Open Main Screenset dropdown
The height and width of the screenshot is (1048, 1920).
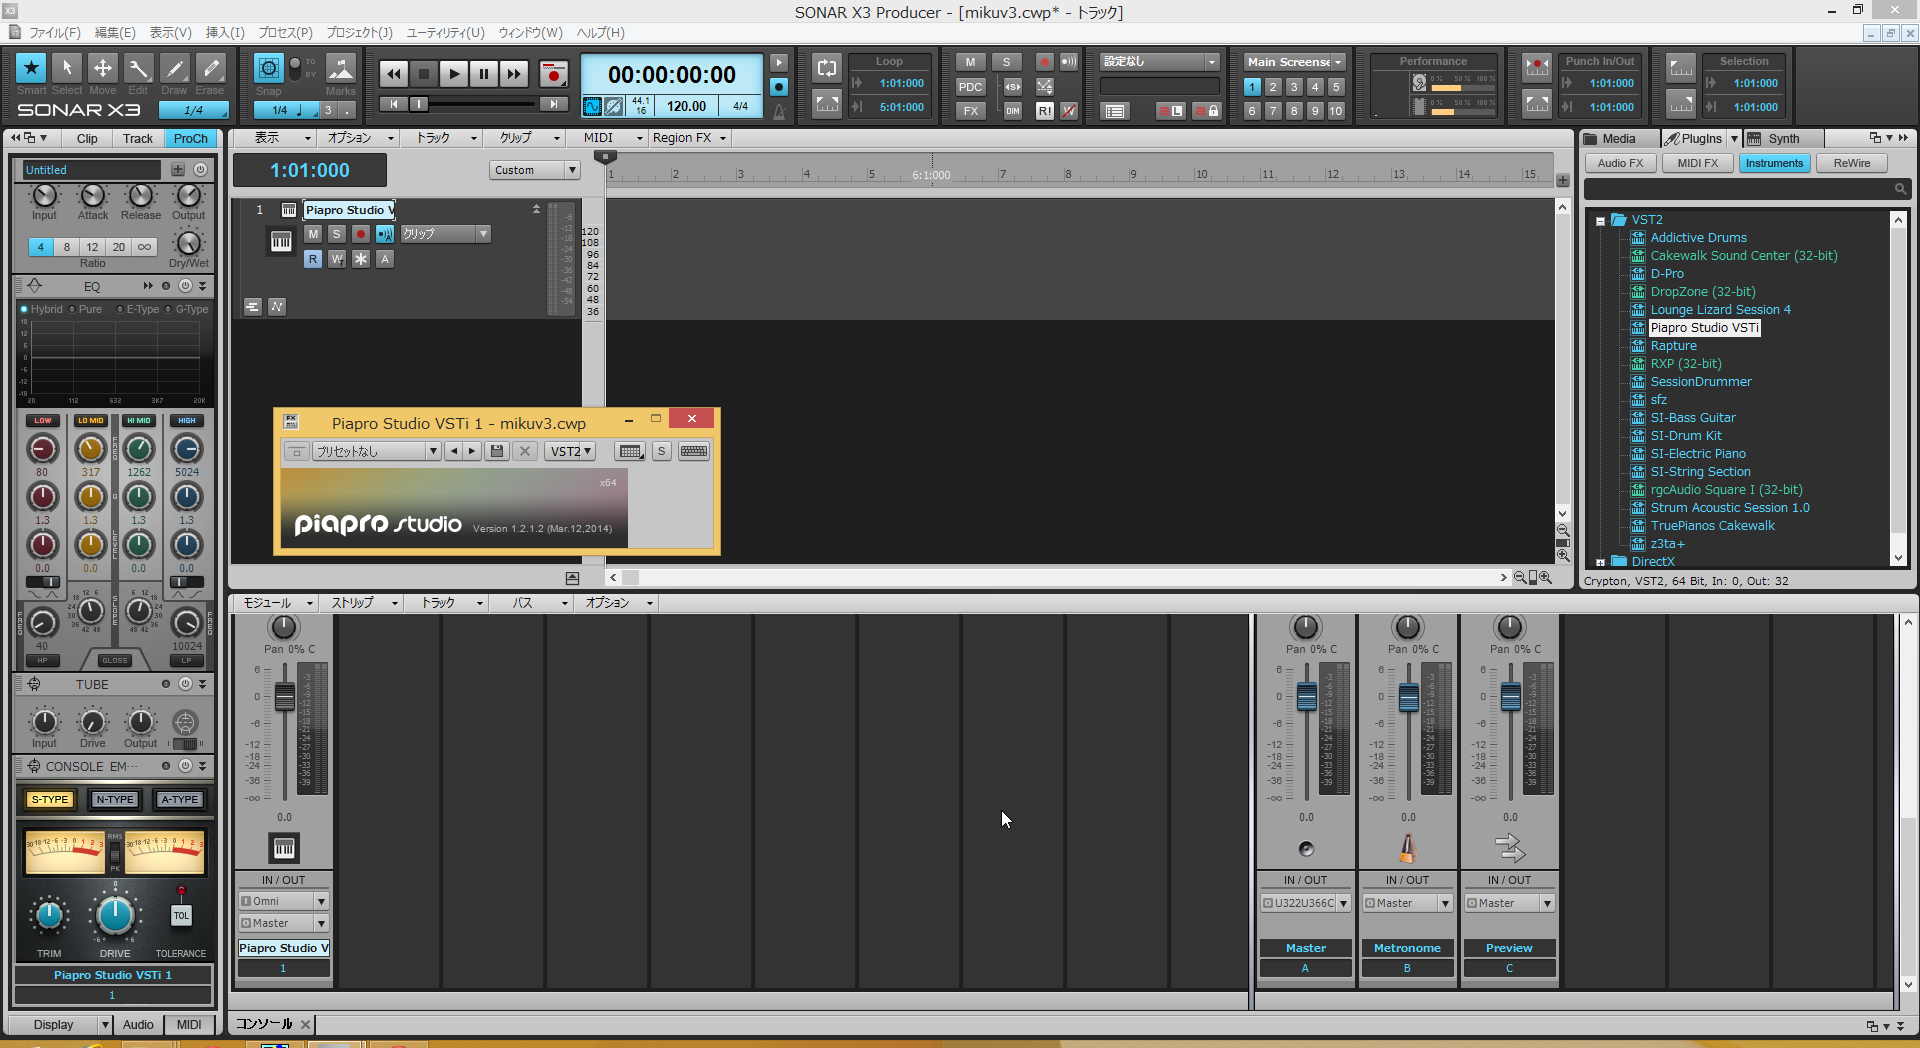point(1294,62)
